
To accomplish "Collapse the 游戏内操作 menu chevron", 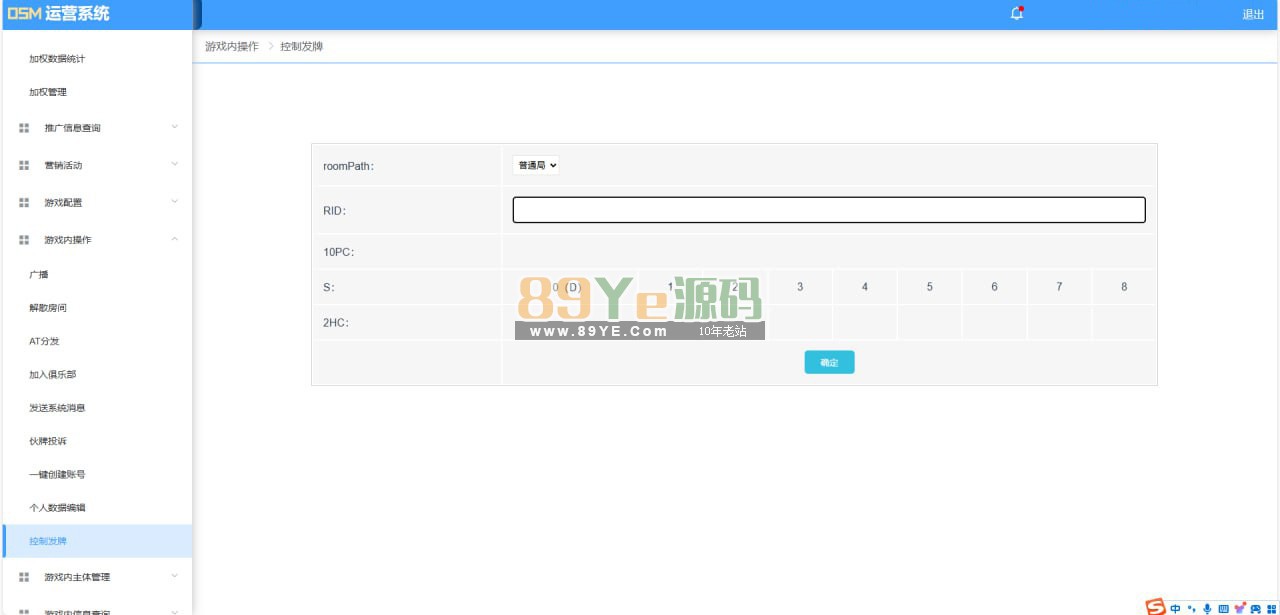I will pos(174,239).
